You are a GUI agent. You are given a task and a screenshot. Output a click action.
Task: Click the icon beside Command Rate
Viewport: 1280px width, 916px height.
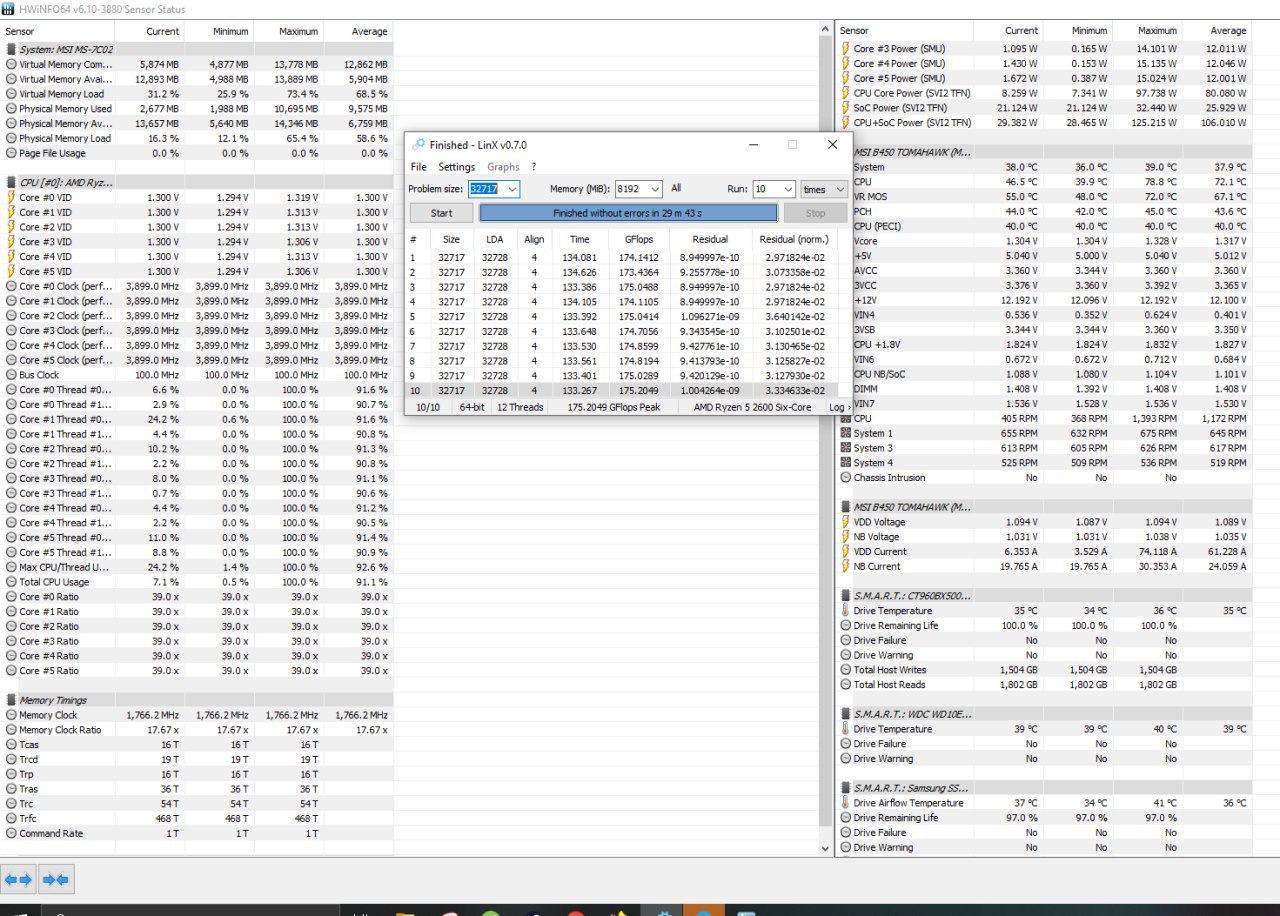[x=11, y=833]
